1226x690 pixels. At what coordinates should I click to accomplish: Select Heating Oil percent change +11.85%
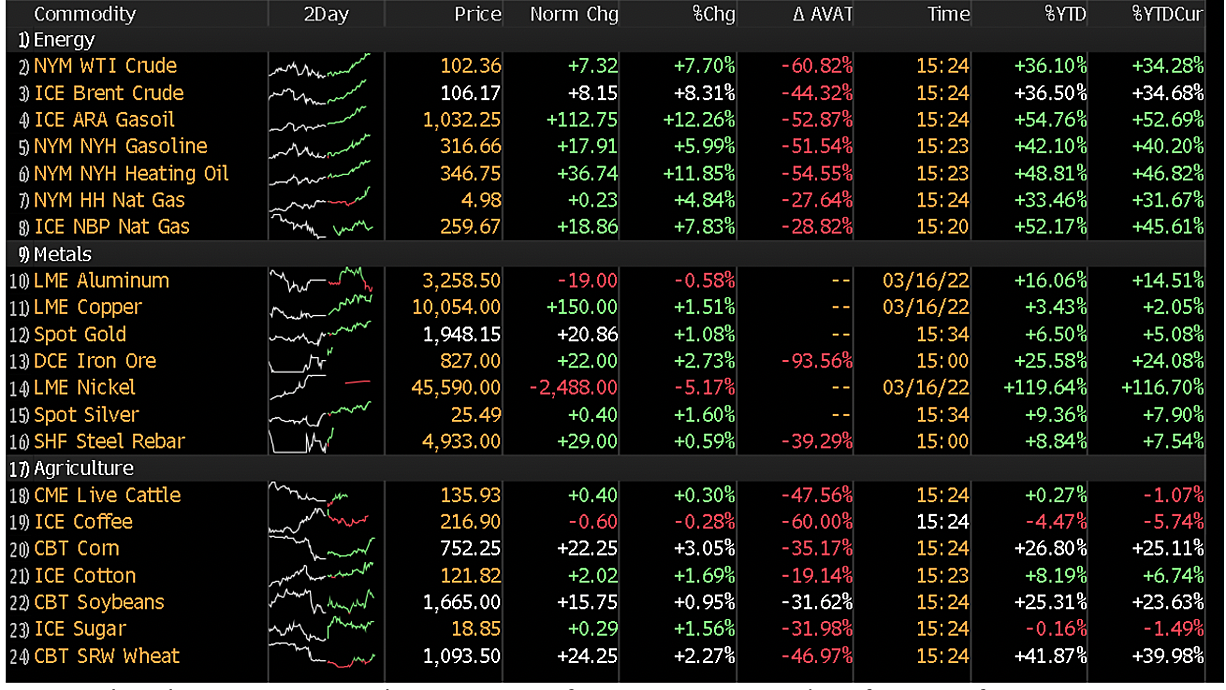click(699, 173)
